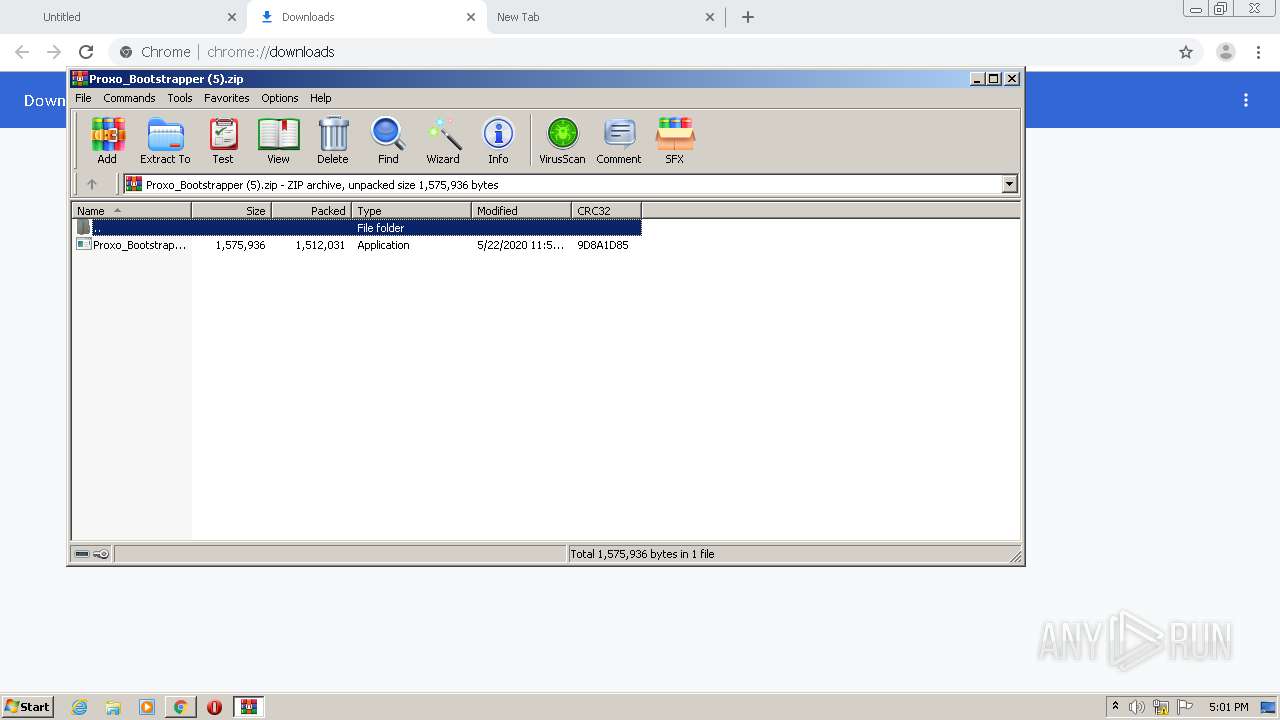
Task: Close the Untitled tab
Action: click(231, 17)
